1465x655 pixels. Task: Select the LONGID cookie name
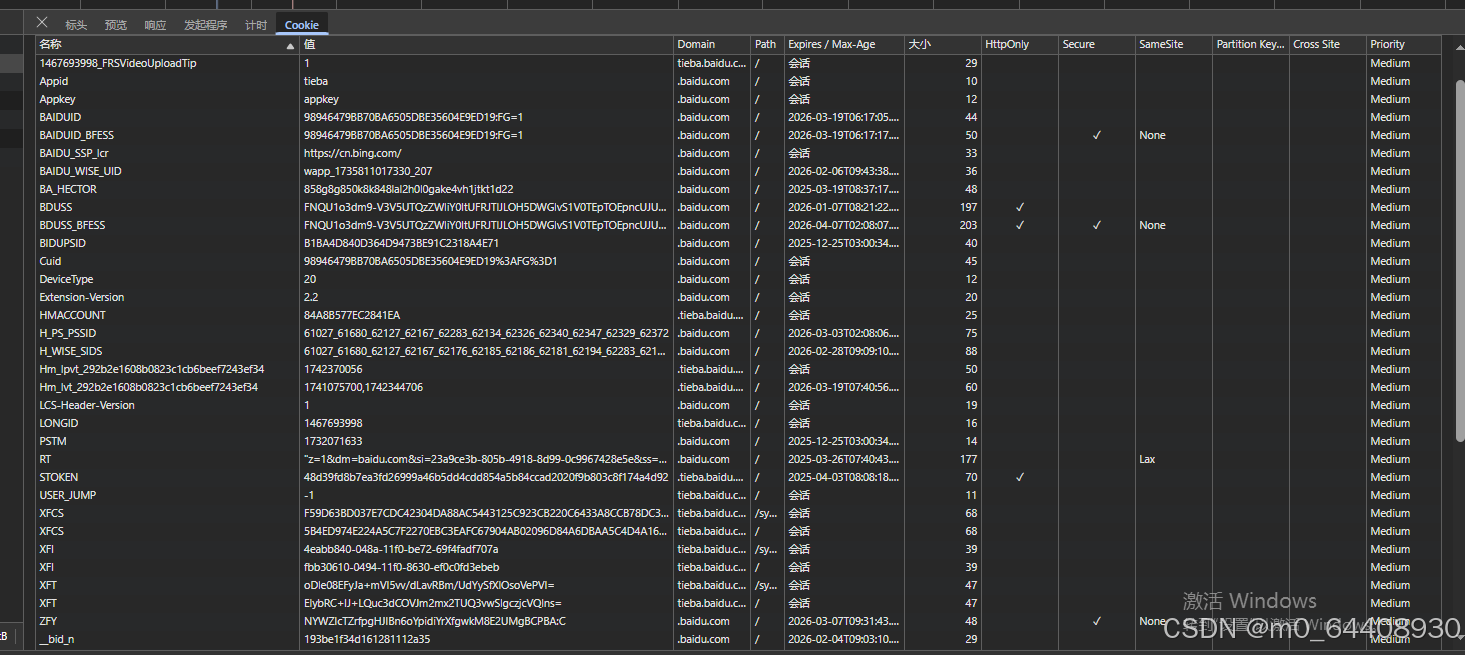[x=59, y=423]
